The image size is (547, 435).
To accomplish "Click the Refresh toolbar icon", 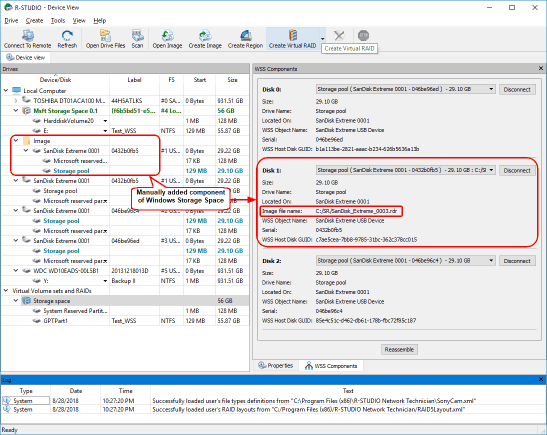I will click(67, 36).
